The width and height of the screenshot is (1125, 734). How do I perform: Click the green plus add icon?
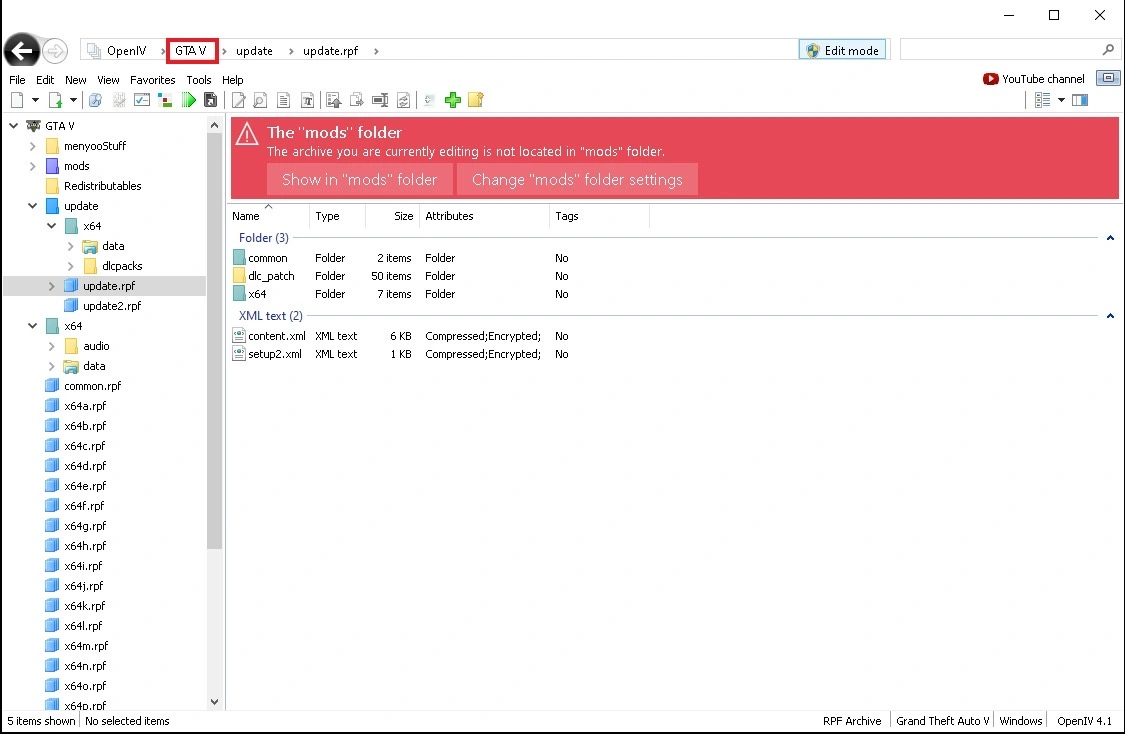(453, 100)
